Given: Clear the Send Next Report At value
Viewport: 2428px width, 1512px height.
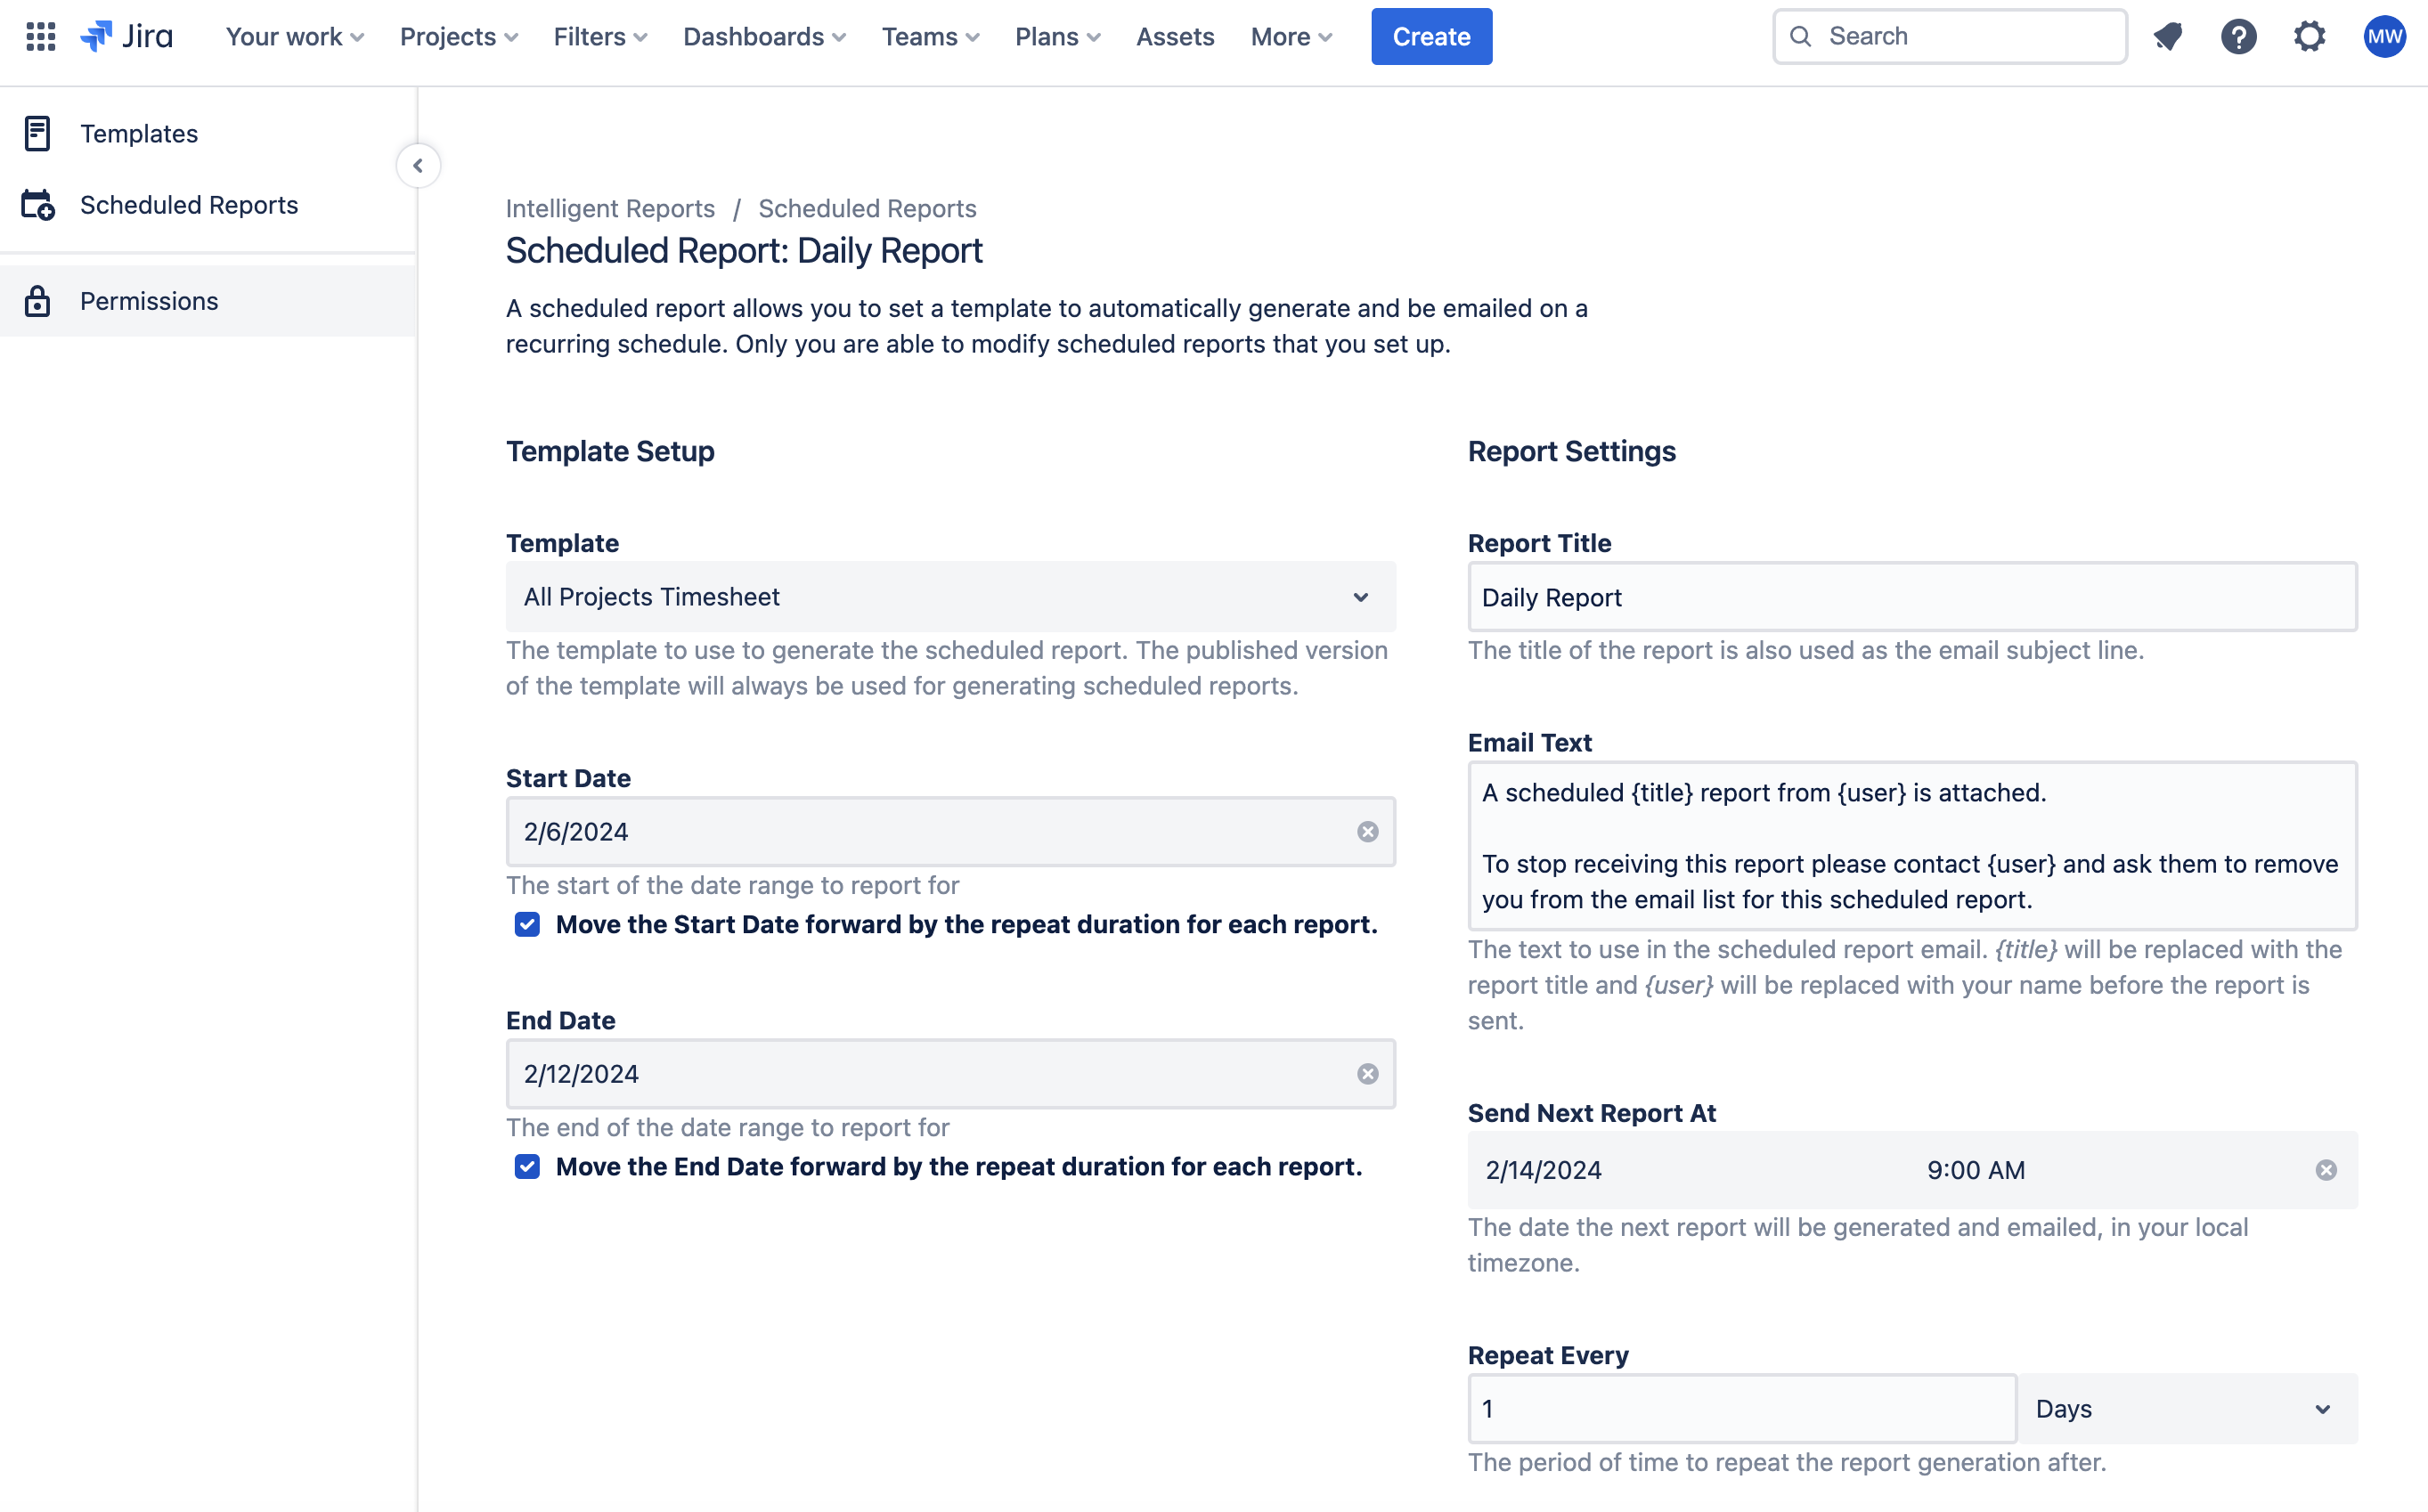Looking at the screenshot, I should (2327, 1170).
